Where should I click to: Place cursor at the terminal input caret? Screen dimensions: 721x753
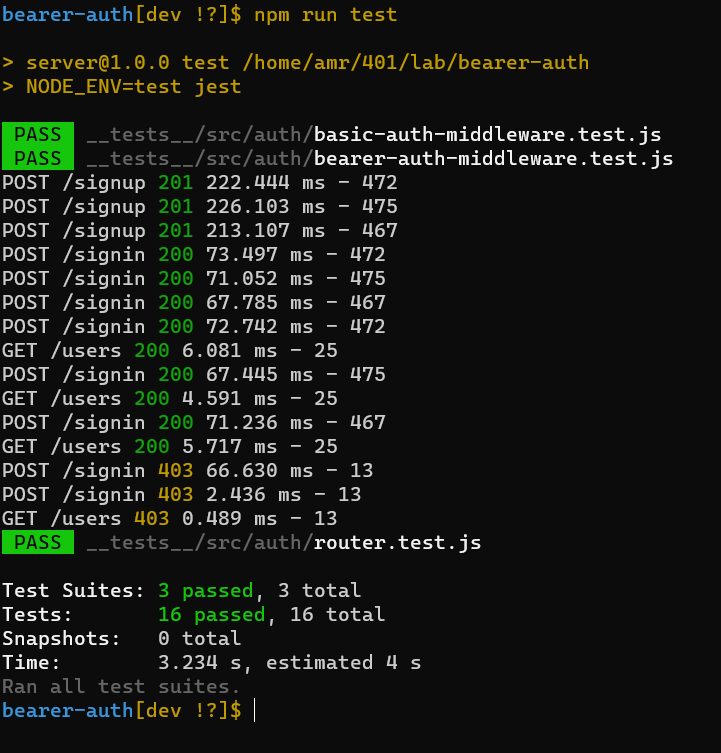click(x=255, y=711)
